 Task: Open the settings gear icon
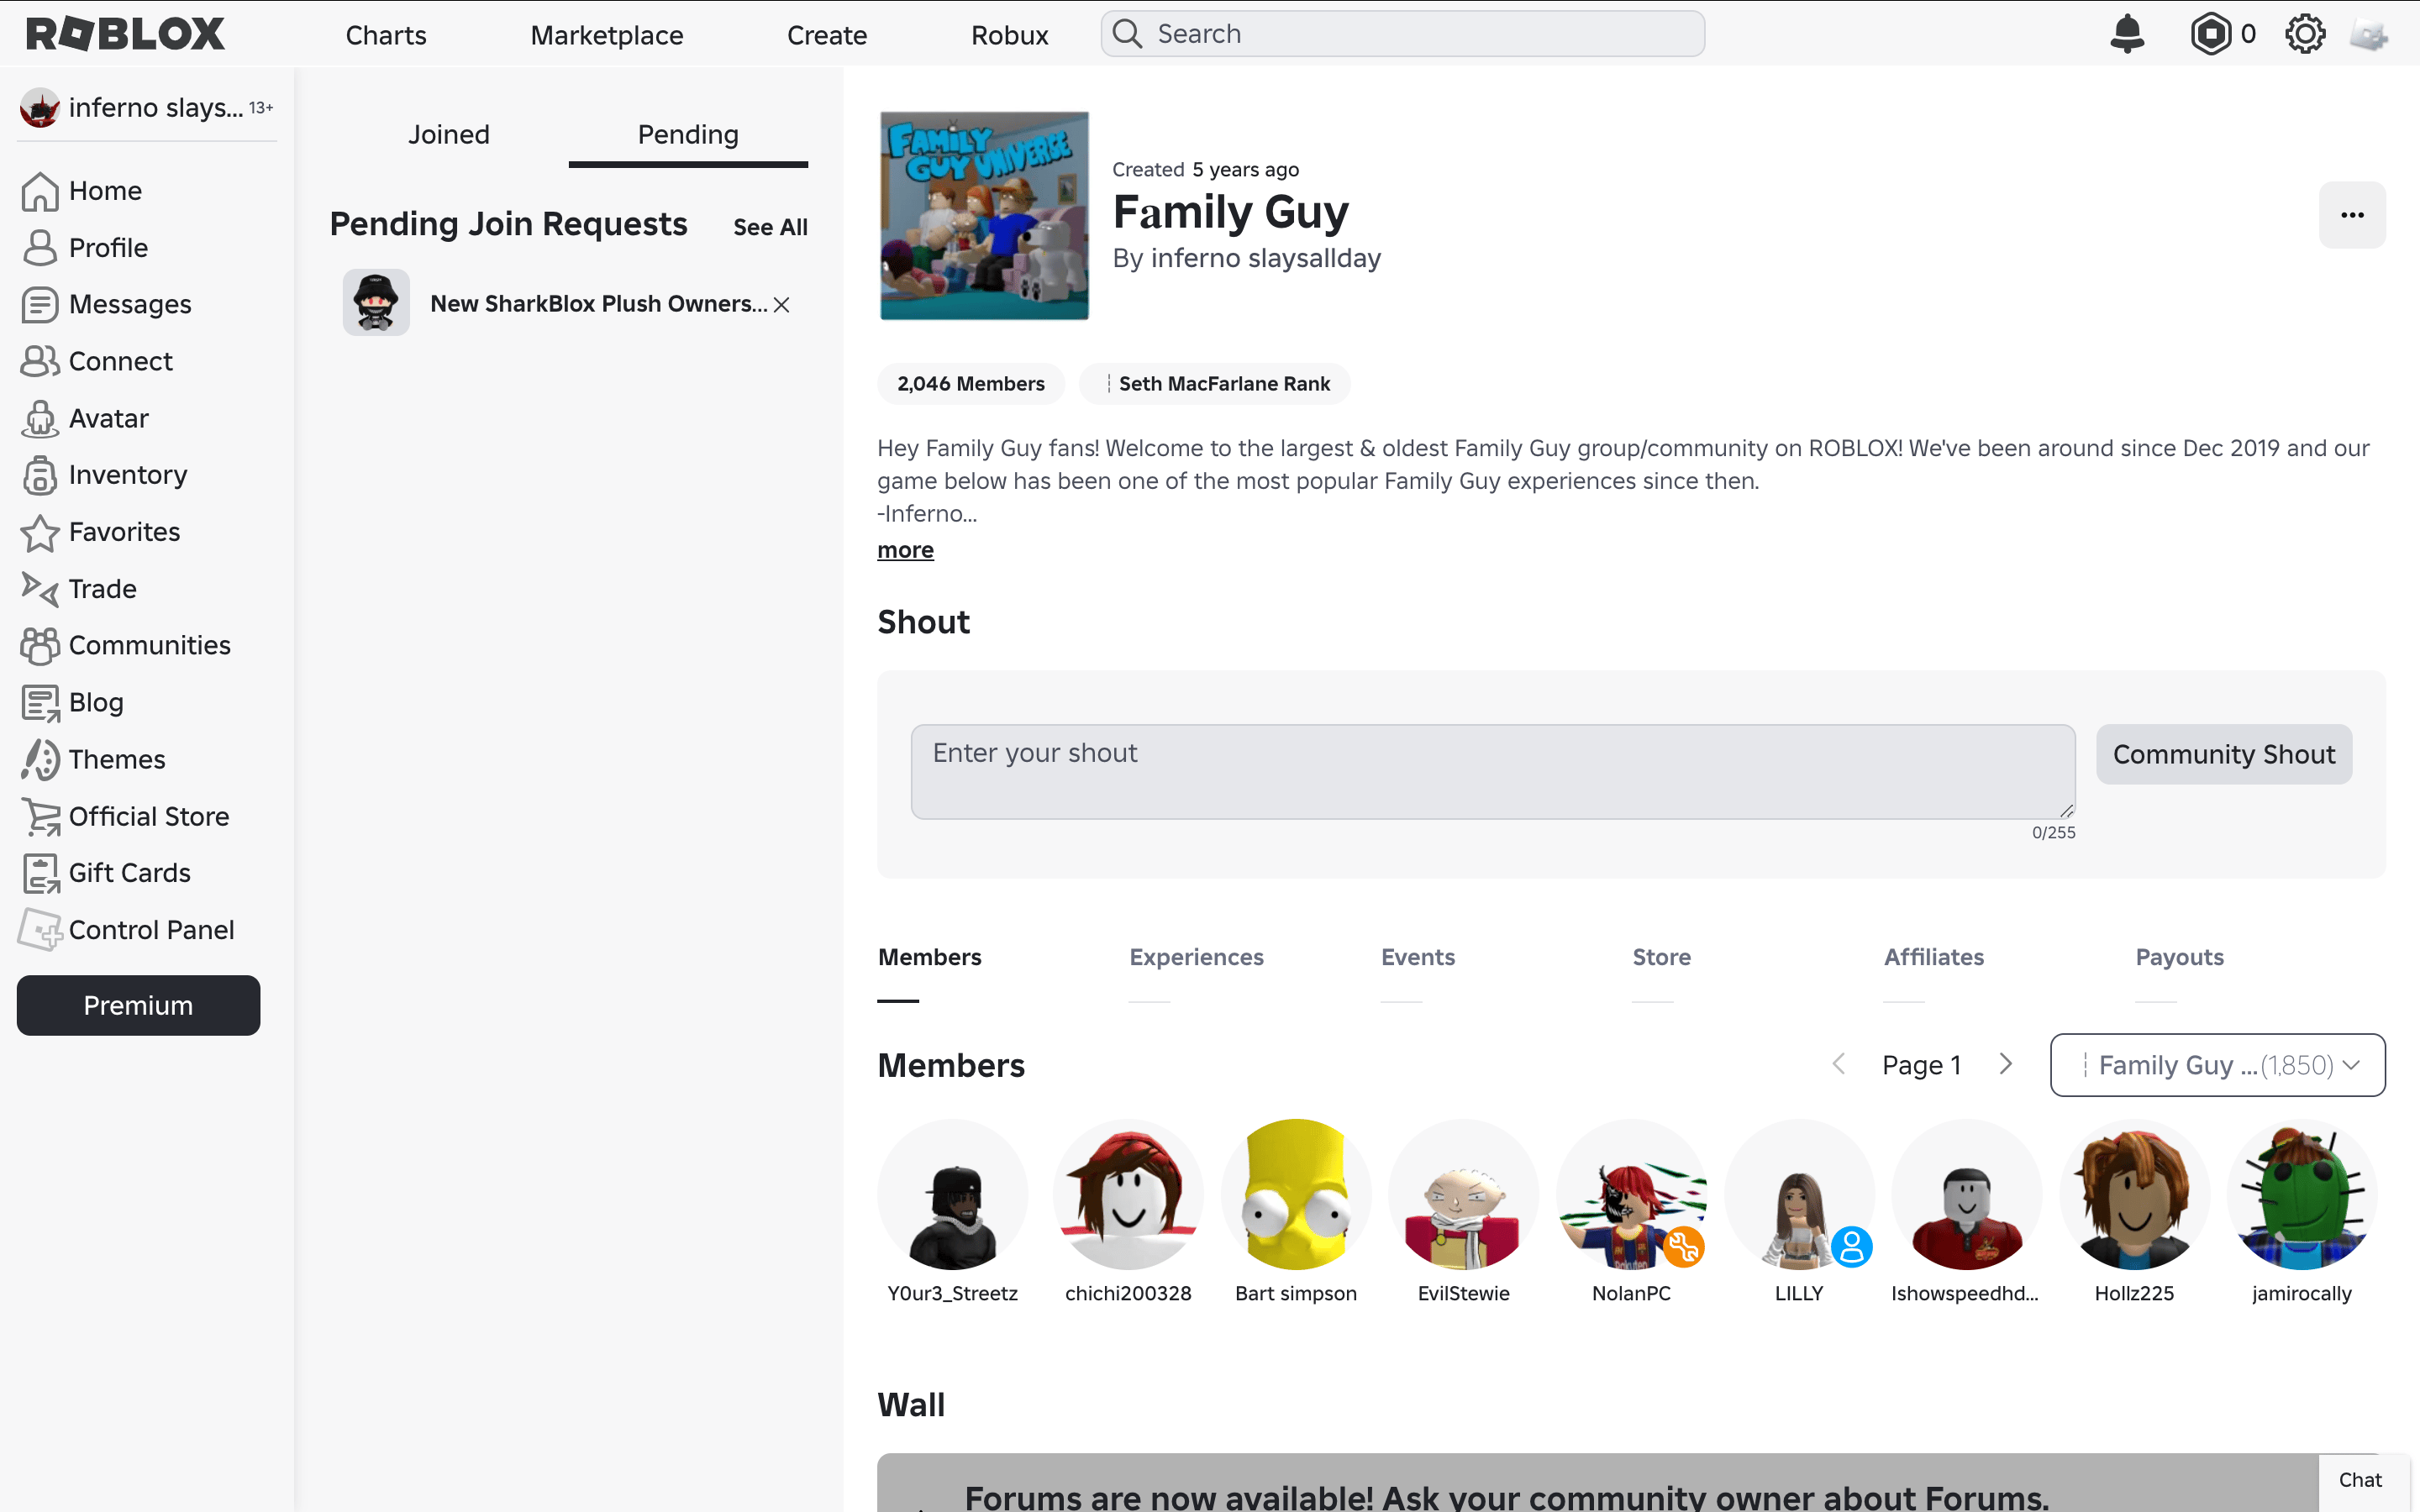click(x=2305, y=34)
